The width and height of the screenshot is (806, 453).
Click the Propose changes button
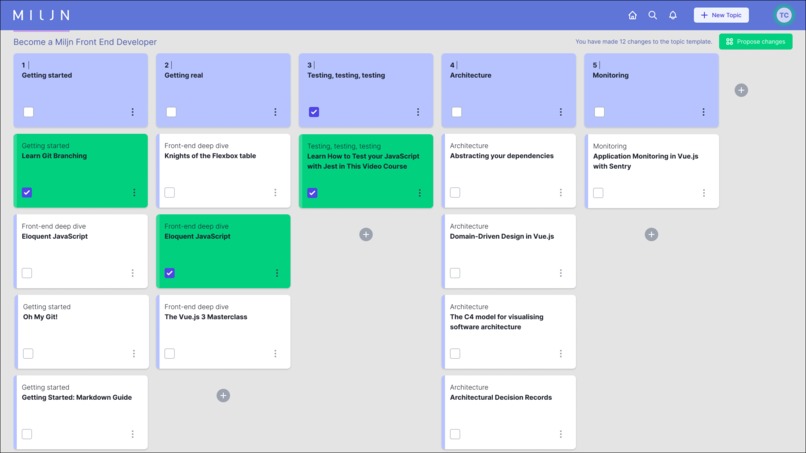756,42
